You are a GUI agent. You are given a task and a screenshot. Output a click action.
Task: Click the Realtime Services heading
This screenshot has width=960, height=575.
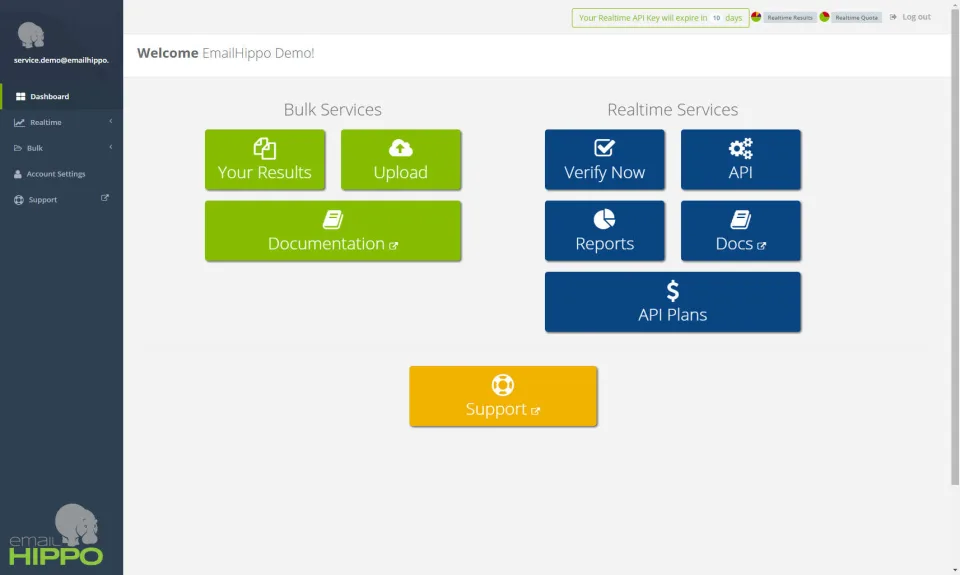click(x=672, y=109)
